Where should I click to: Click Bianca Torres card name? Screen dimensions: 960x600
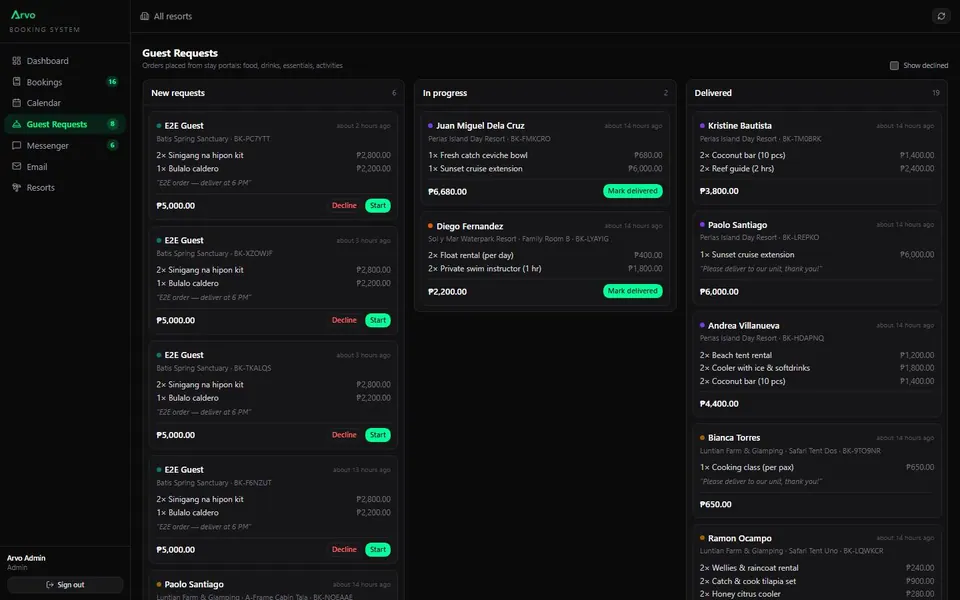coord(734,438)
